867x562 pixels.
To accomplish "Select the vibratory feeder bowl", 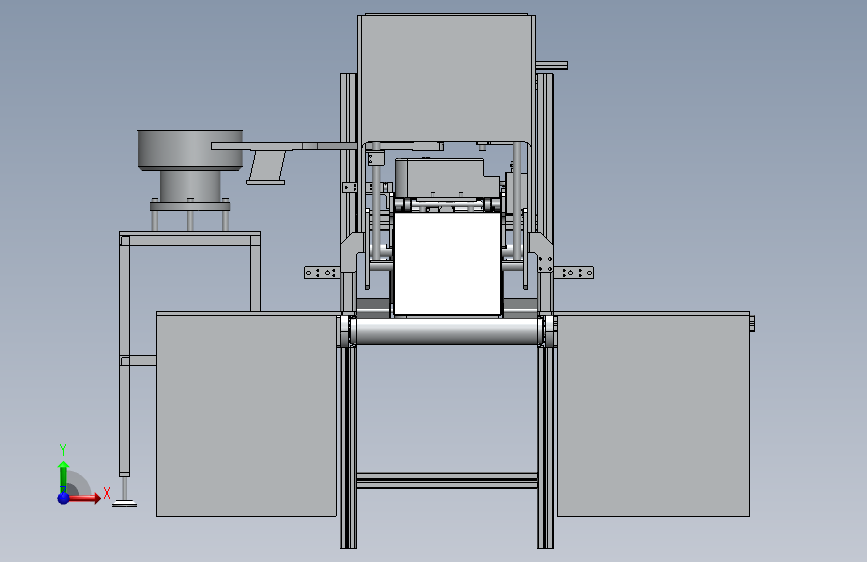I will click(190, 150).
